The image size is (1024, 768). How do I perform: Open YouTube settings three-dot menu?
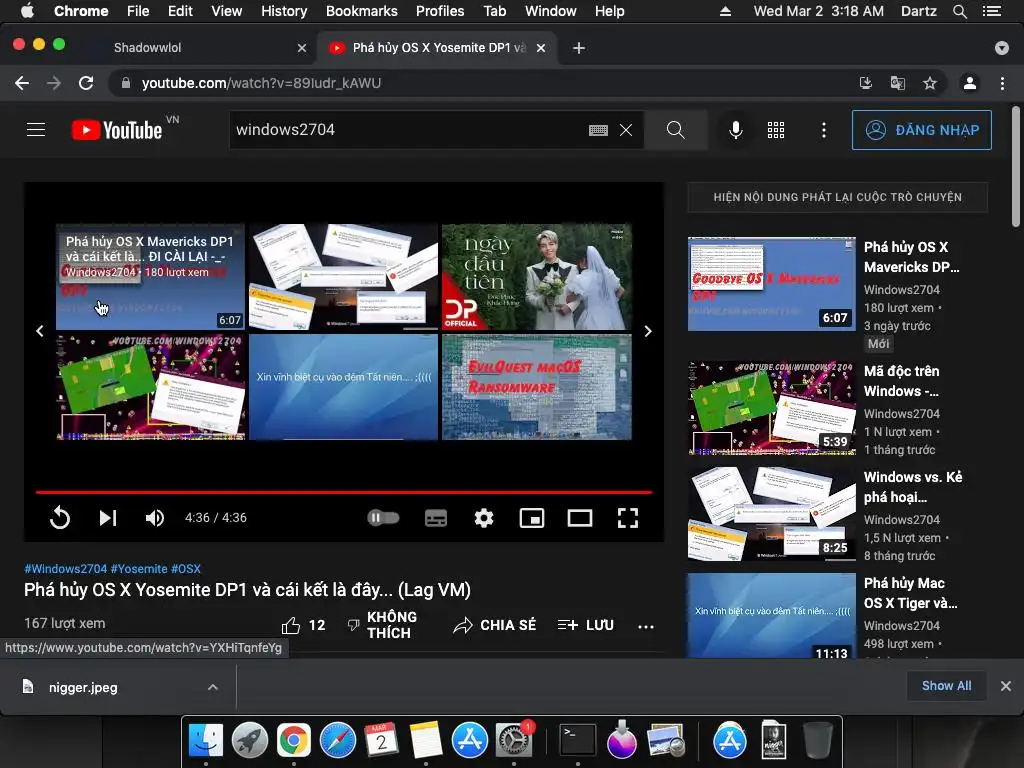click(x=824, y=130)
